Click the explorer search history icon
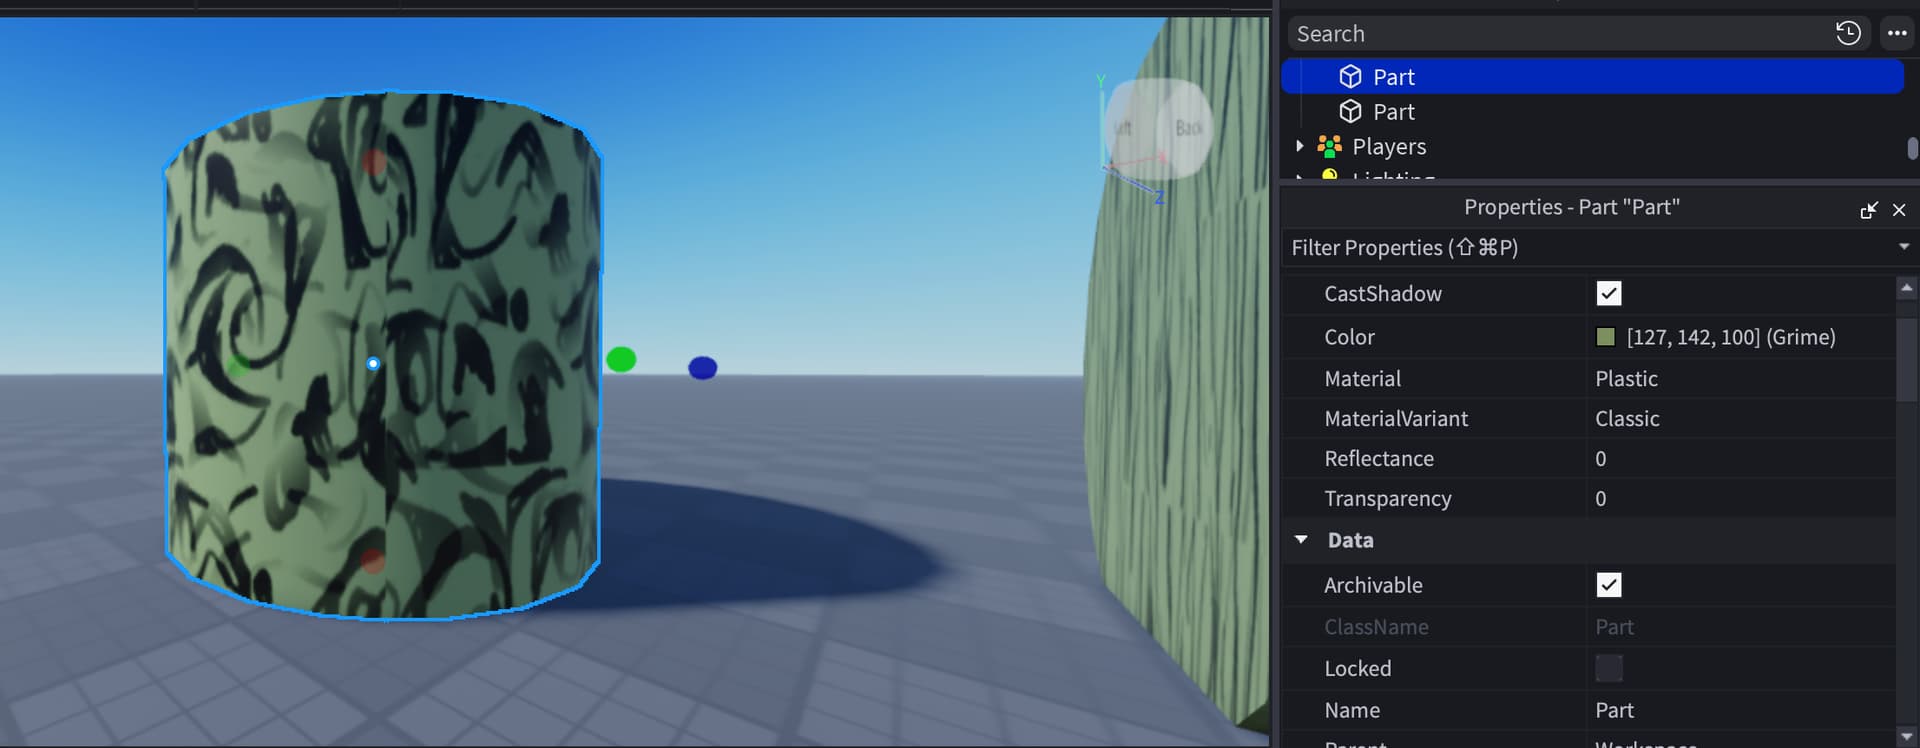The image size is (1920, 748). pos(1848,33)
